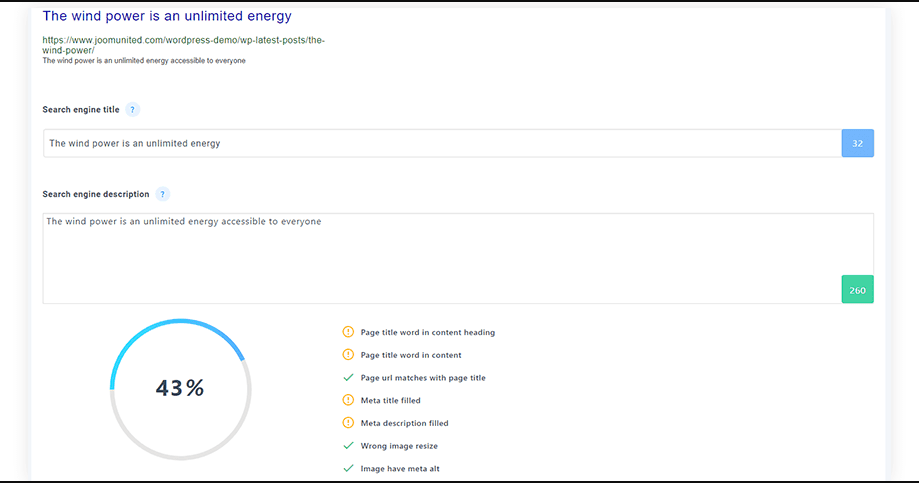Open the joomunited.com preview URL
This screenshot has width=919, height=483.
(x=183, y=45)
